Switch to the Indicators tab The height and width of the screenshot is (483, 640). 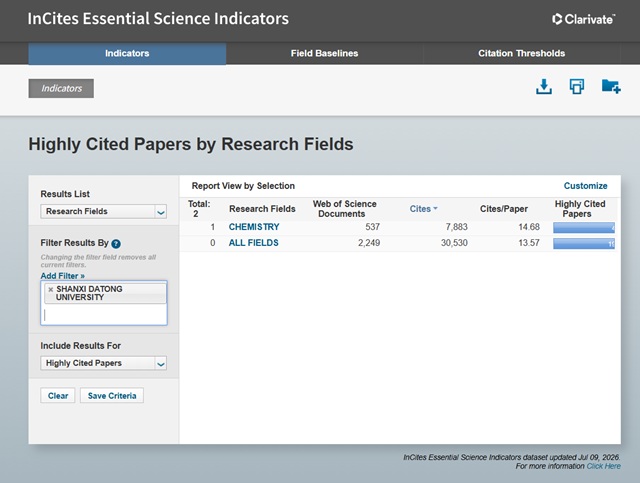coord(127,53)
